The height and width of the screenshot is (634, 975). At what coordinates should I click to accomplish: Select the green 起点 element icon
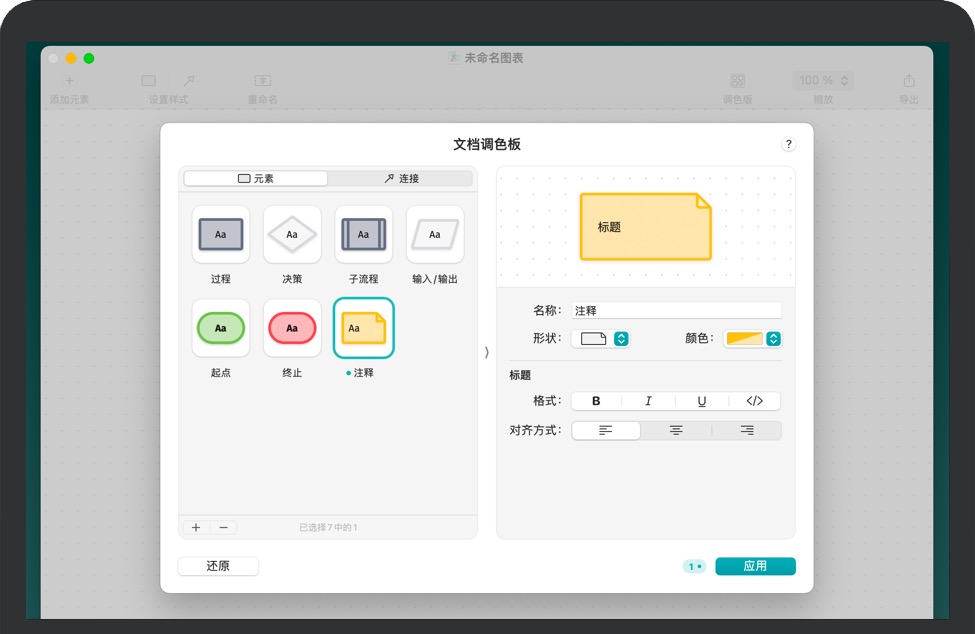tap(221, 328)
